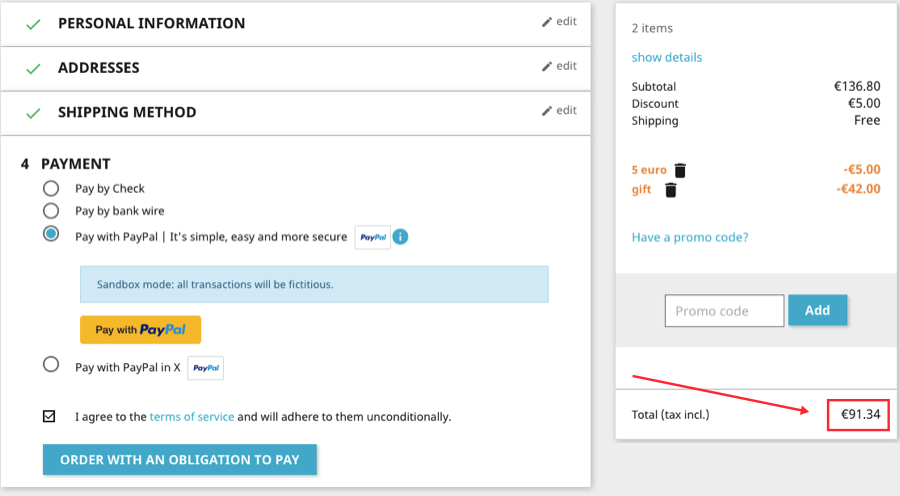Click the pencil edit icon for Addresses

click(547, 67)
